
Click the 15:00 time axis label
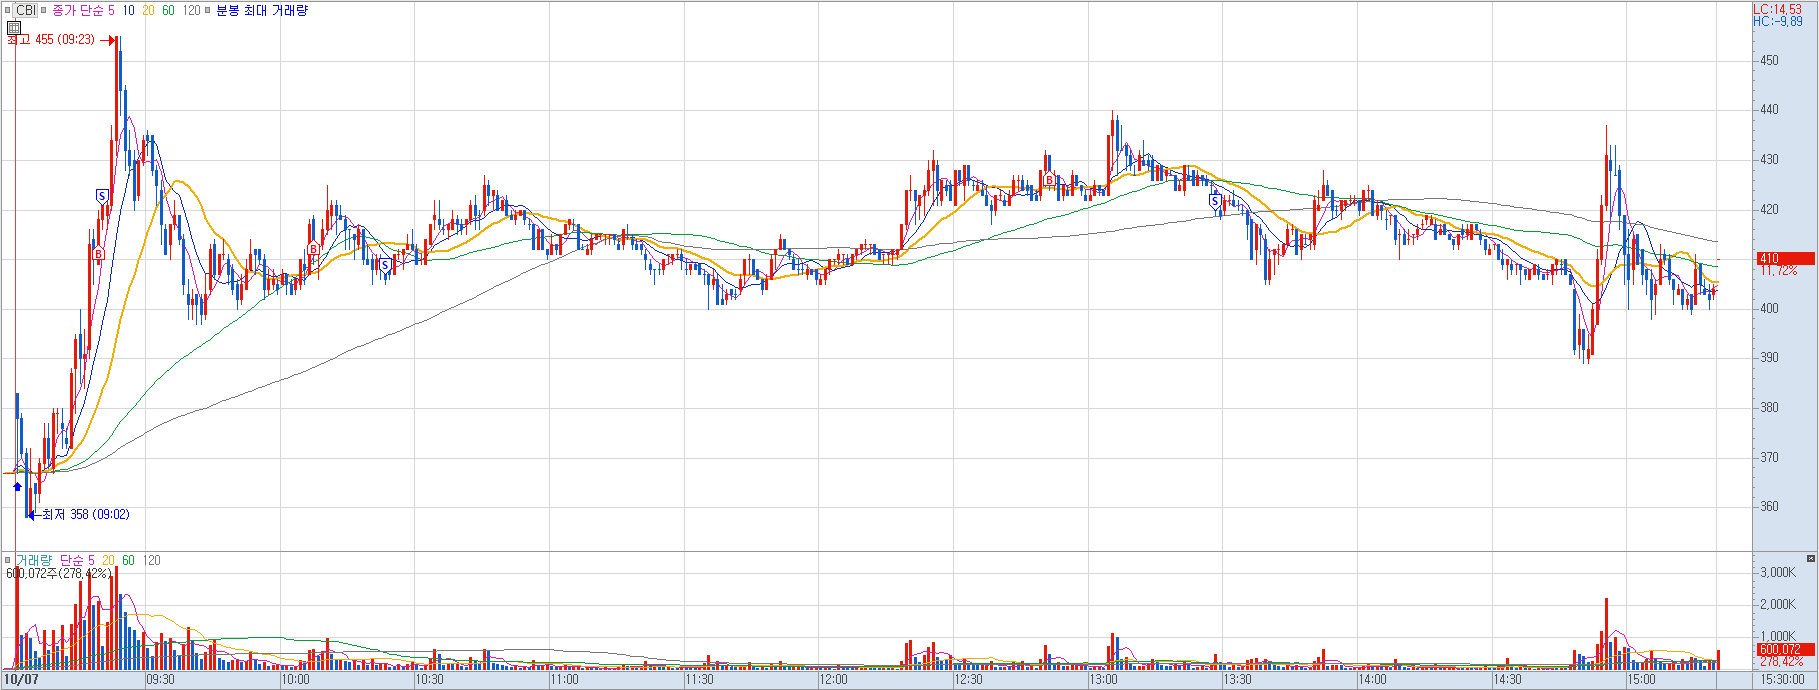(1642, 680)
